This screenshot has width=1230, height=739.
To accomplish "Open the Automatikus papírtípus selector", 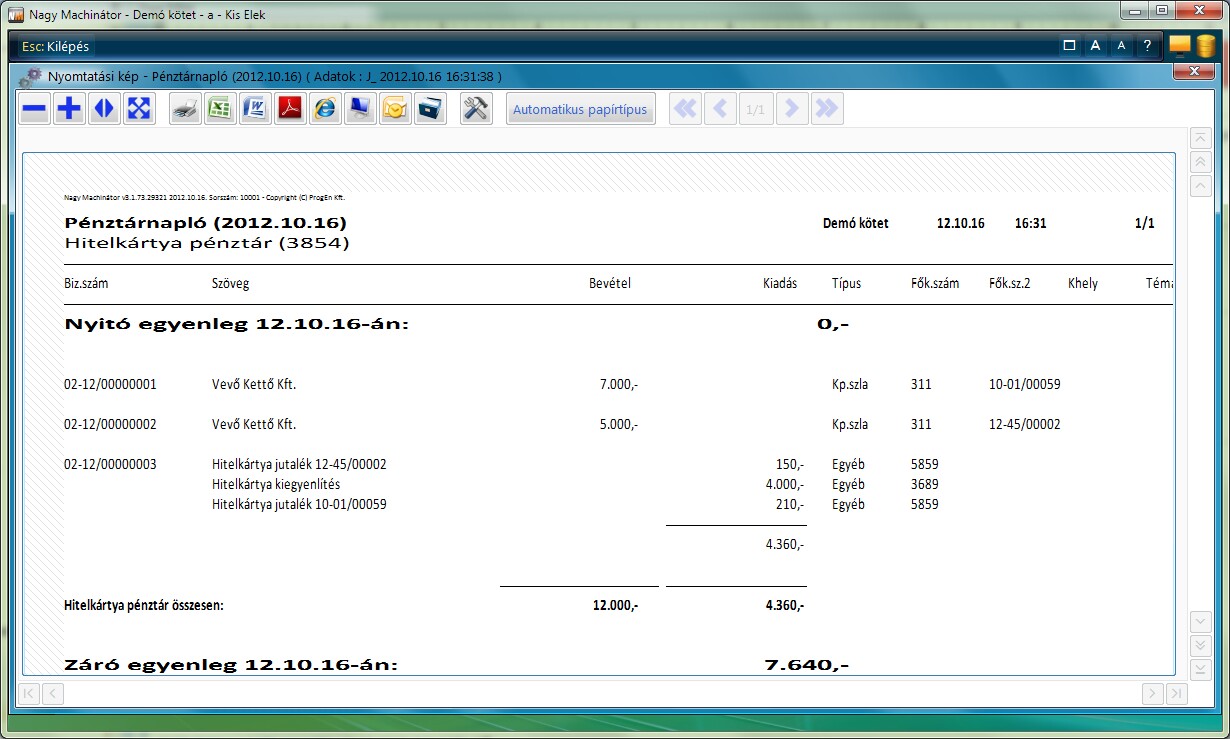I will click(x=580, y=109).
